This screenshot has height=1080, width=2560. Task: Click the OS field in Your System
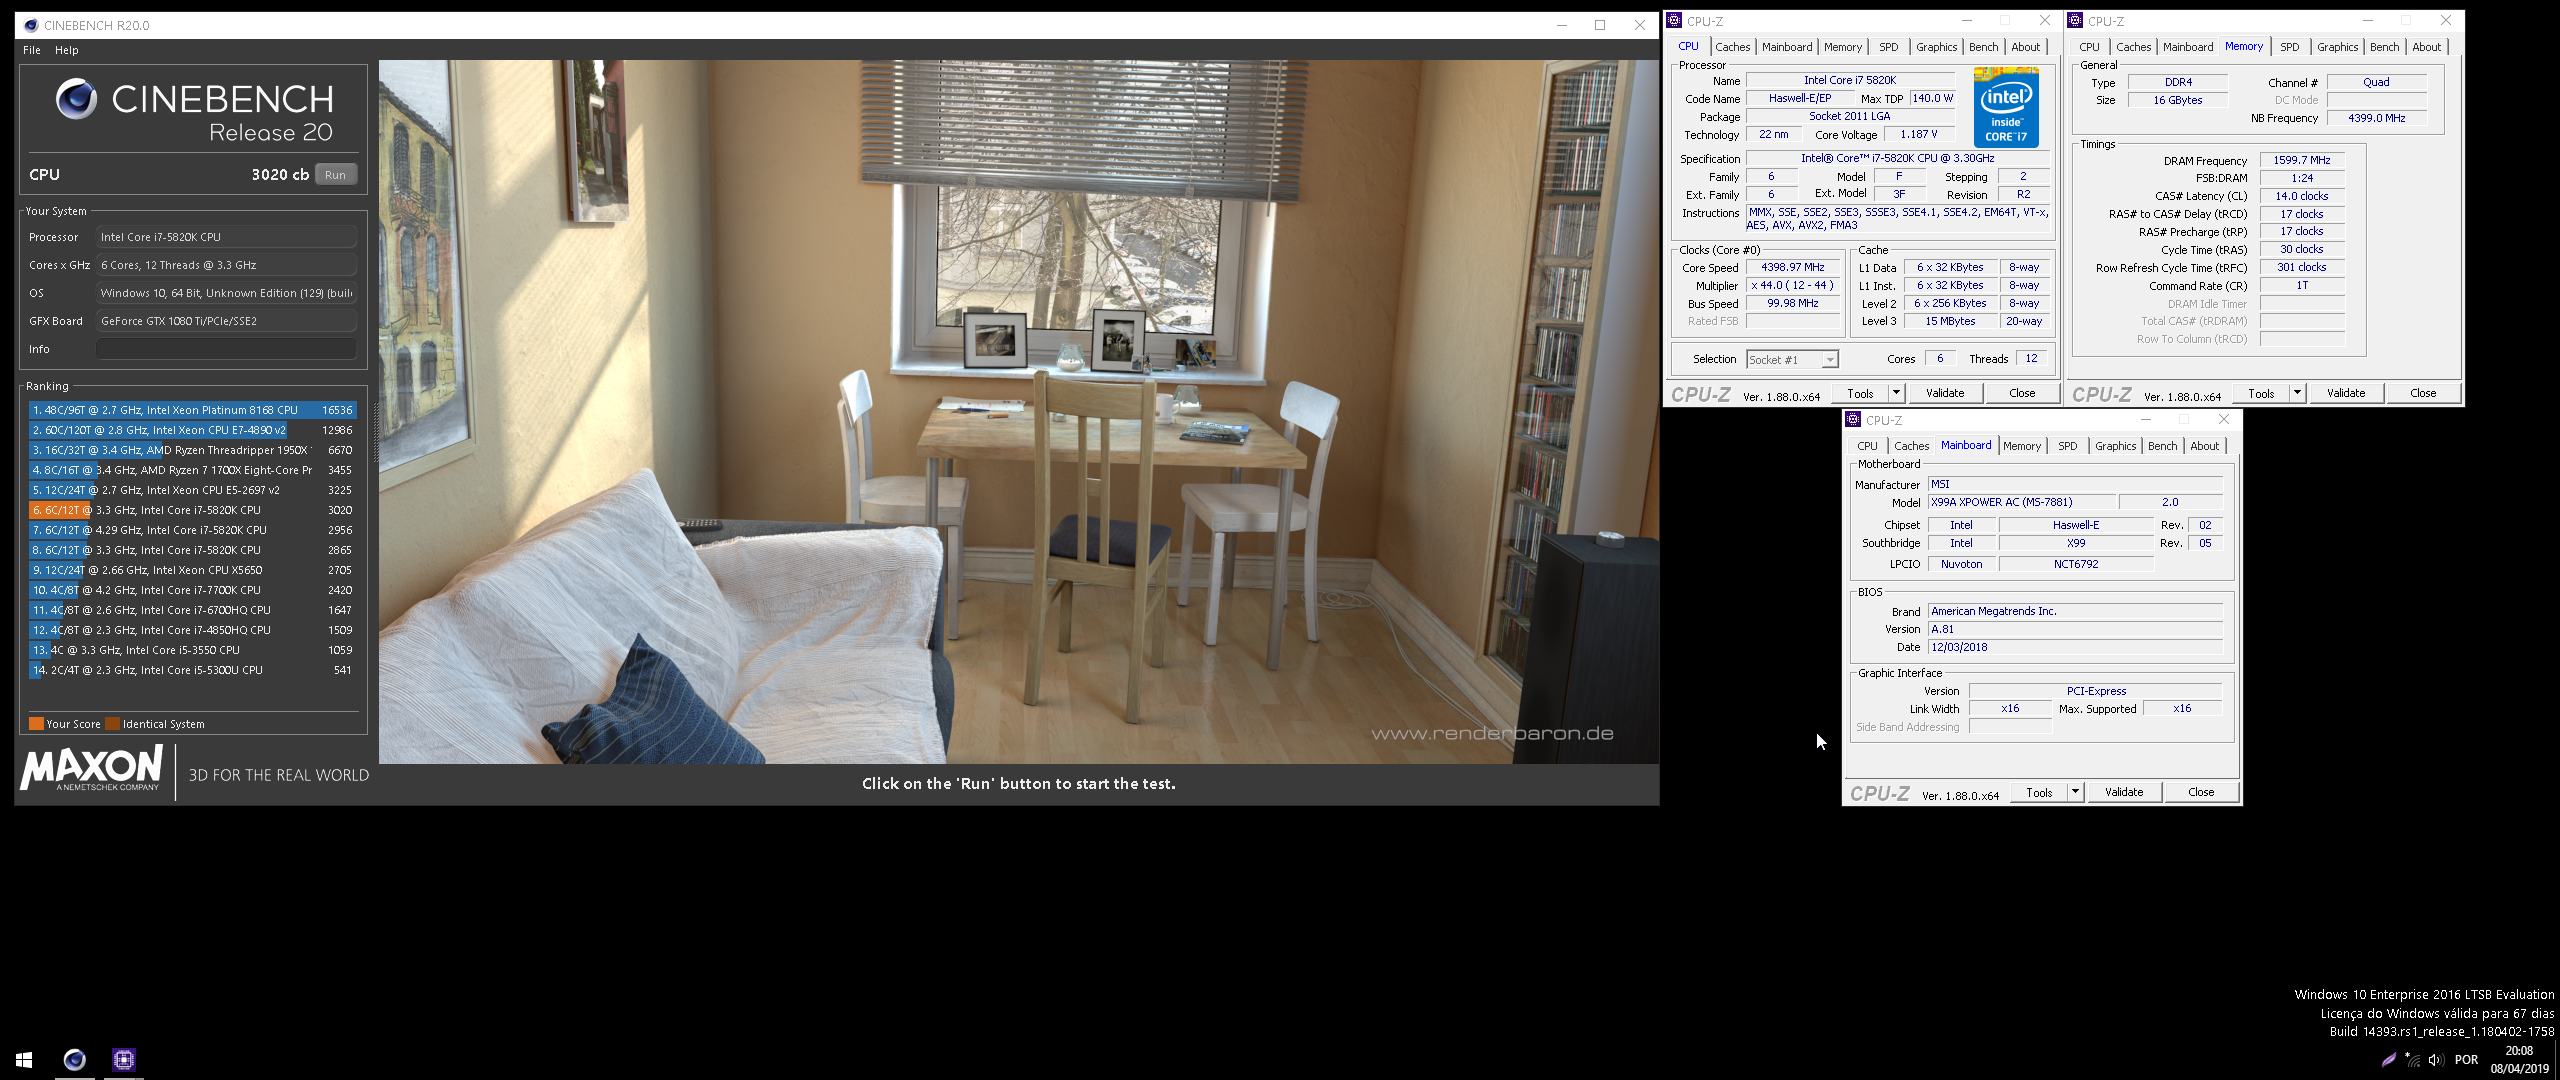click(x=226, y=293)
